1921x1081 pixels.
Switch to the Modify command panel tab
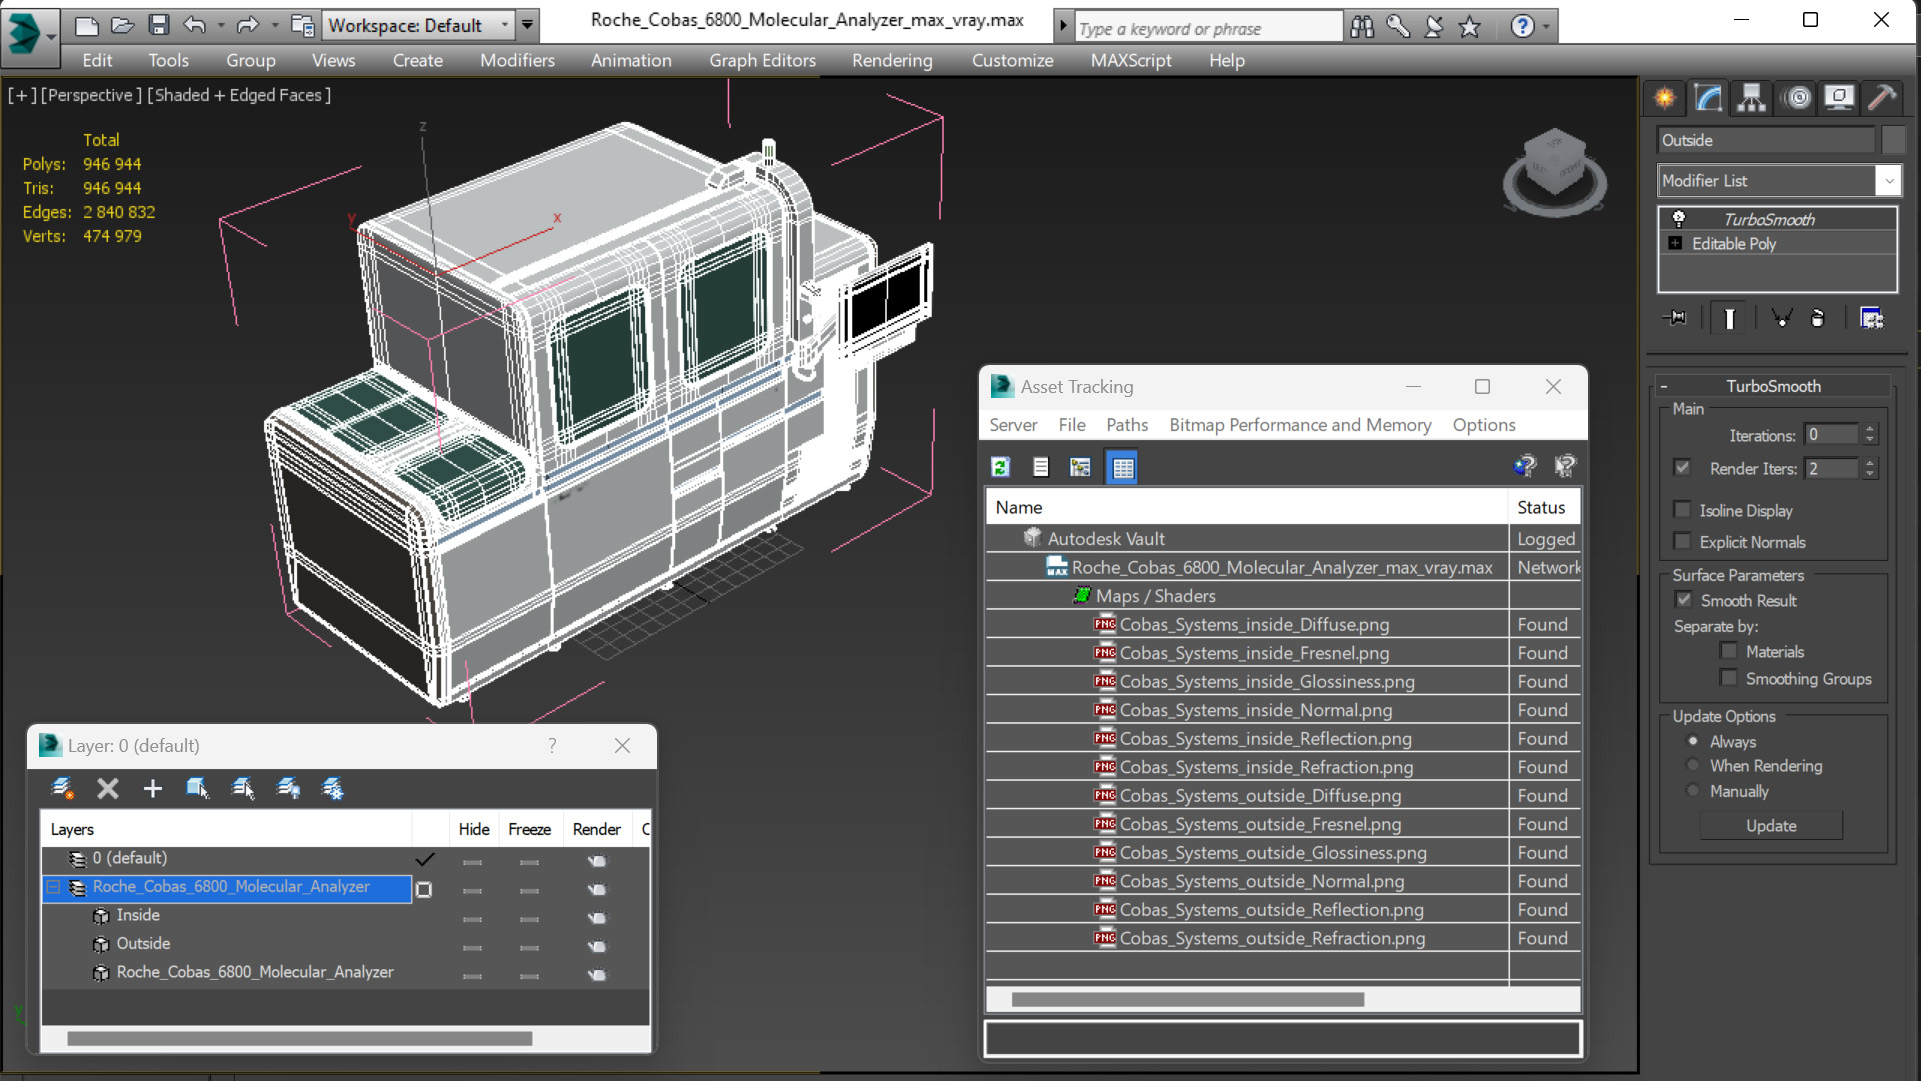[x=1708, y=98]
